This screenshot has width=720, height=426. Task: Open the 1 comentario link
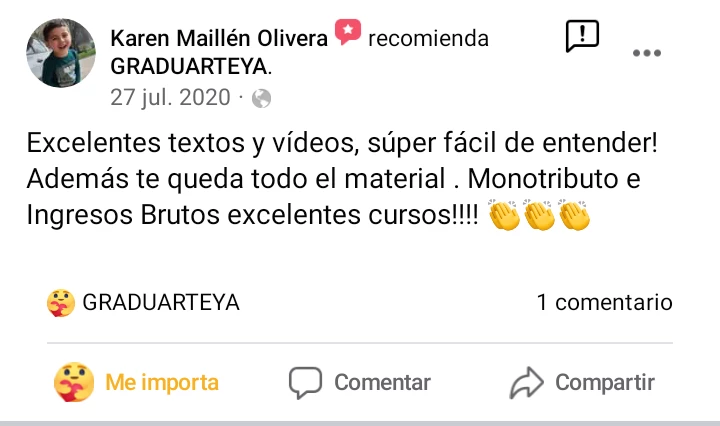point(604,303)
